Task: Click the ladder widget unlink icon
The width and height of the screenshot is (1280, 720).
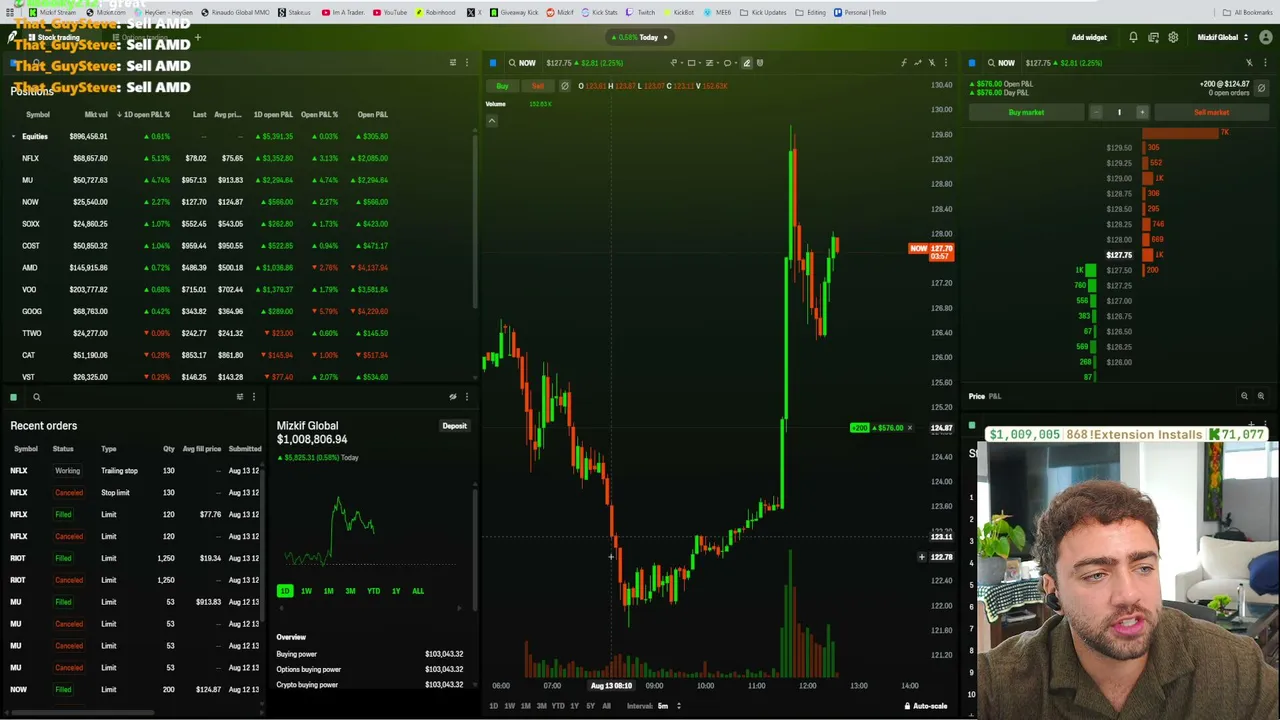Action: pyautogui.click(x=1249, y=63)
